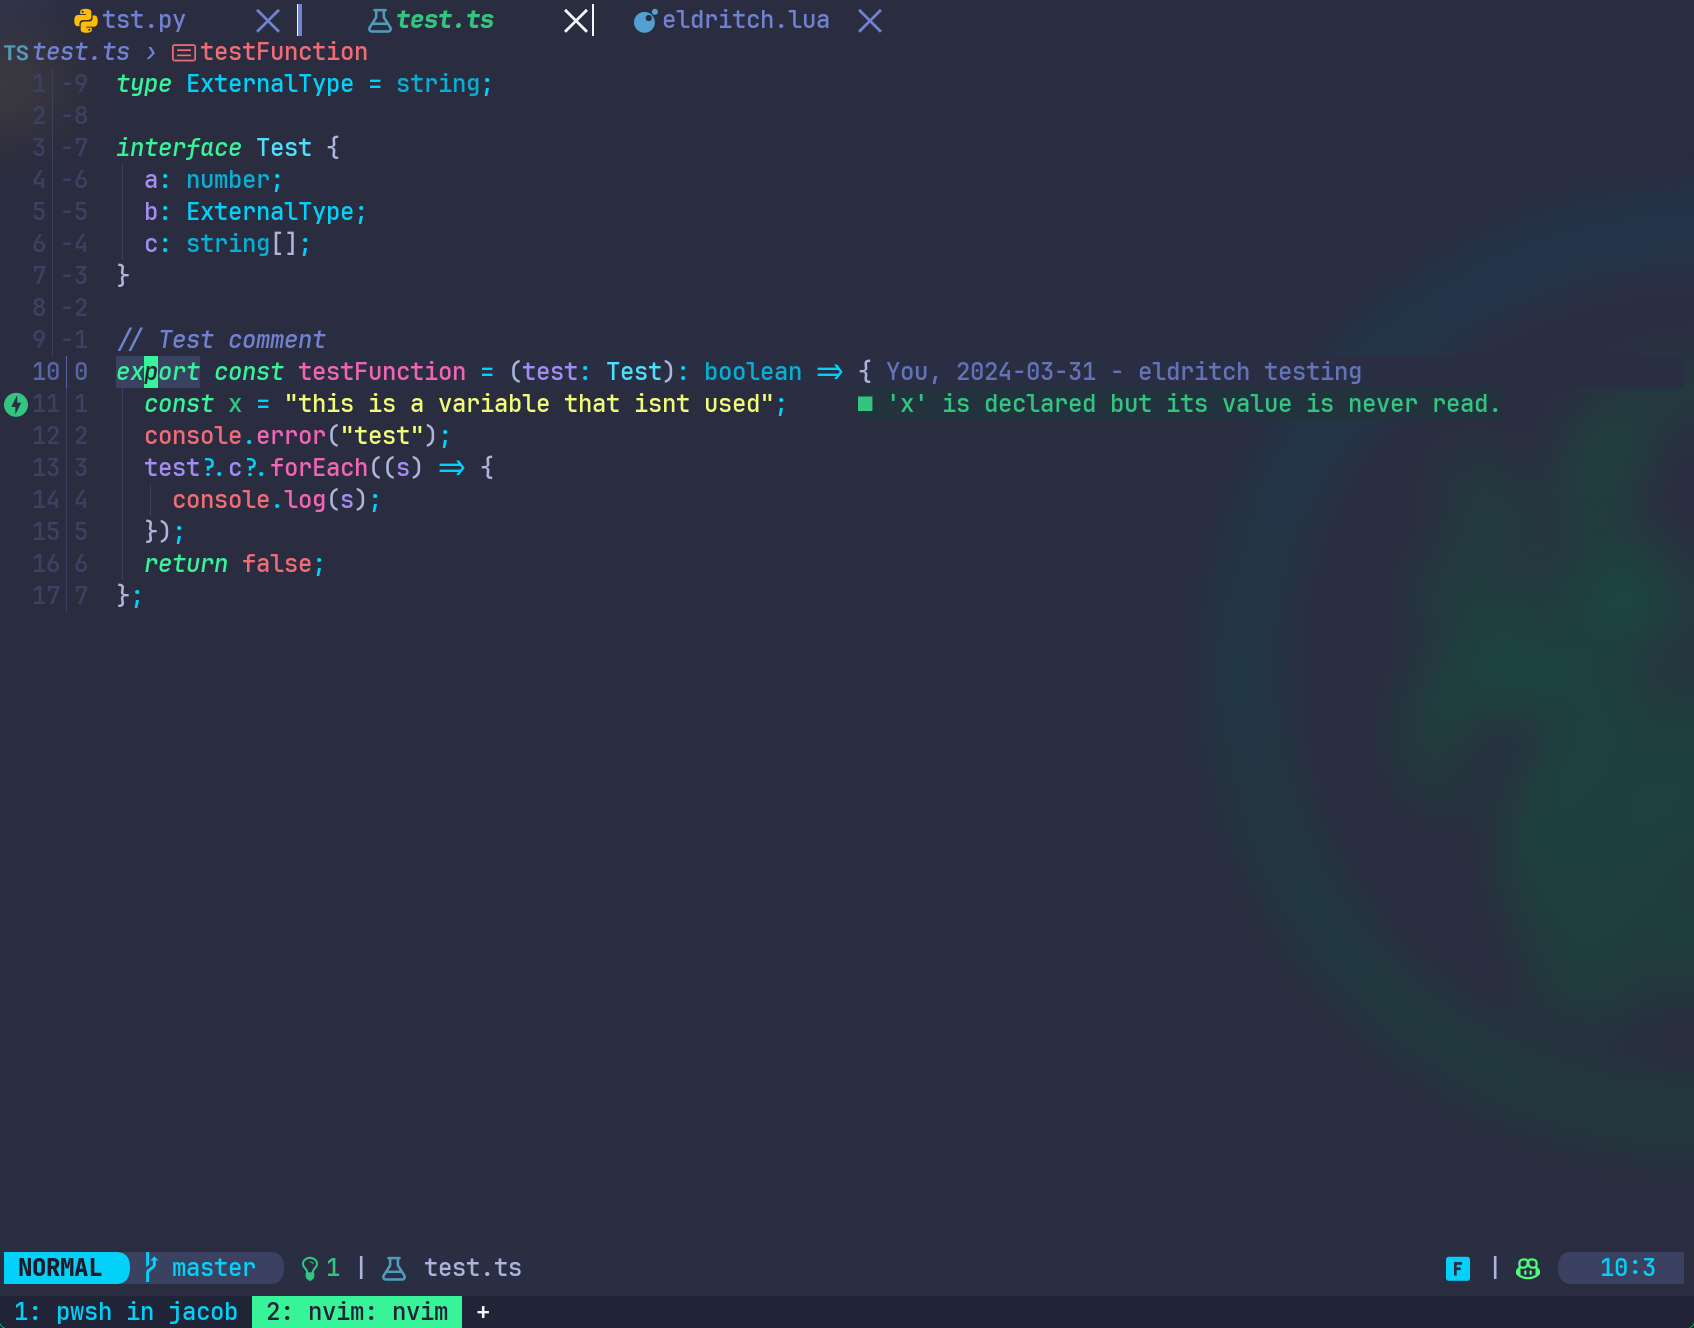Click the export keyword on line 10
Screen dimensions: 1694x1328
(x=158, y=372)
